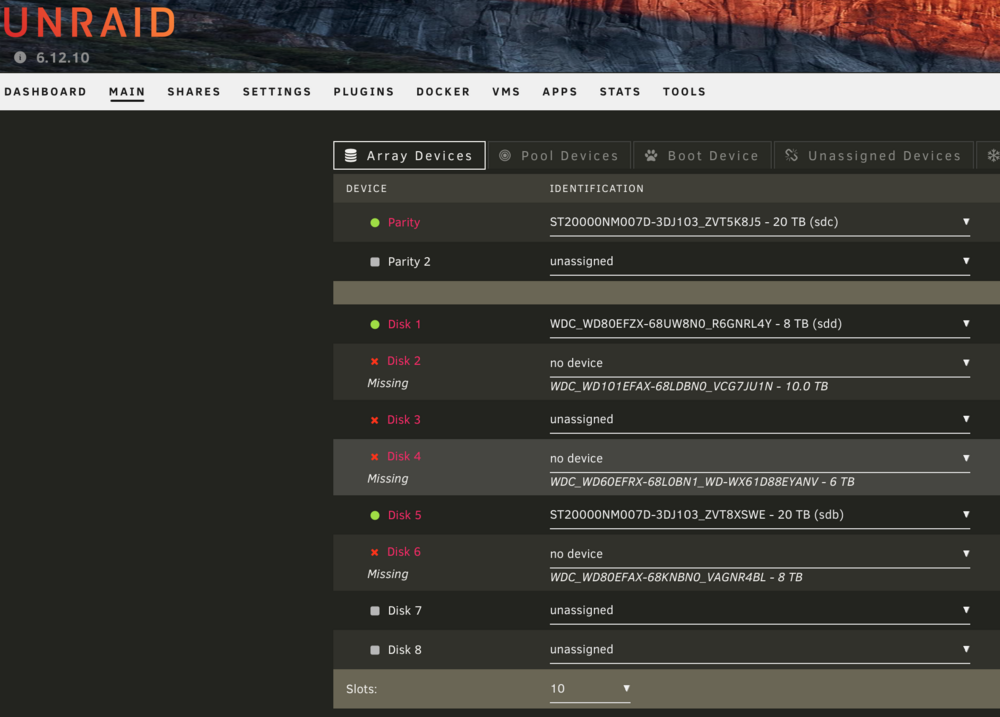1000x717 pixels.
Task: Click the Missing label under Disk 4
Action: (x=388, y=479)
